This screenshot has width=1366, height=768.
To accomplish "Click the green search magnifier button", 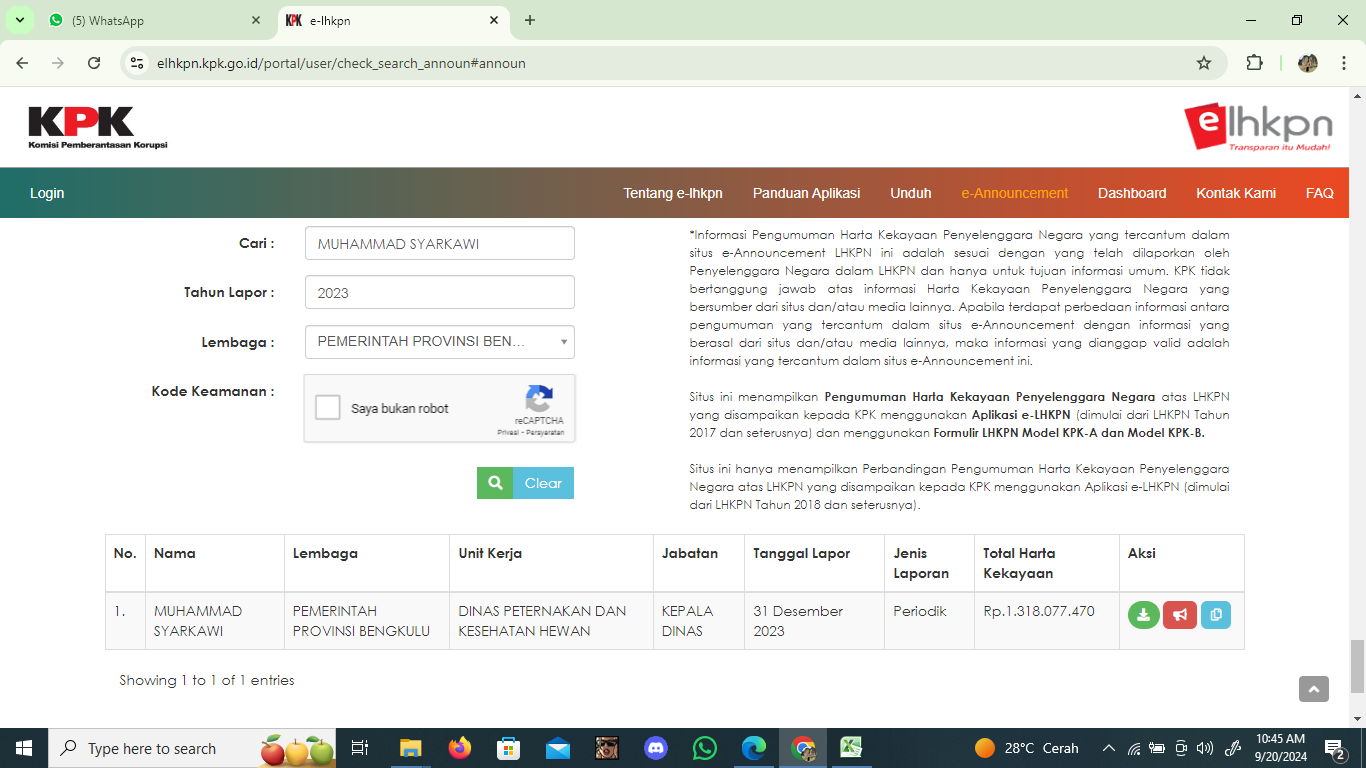I will click(x=495, y=483).
